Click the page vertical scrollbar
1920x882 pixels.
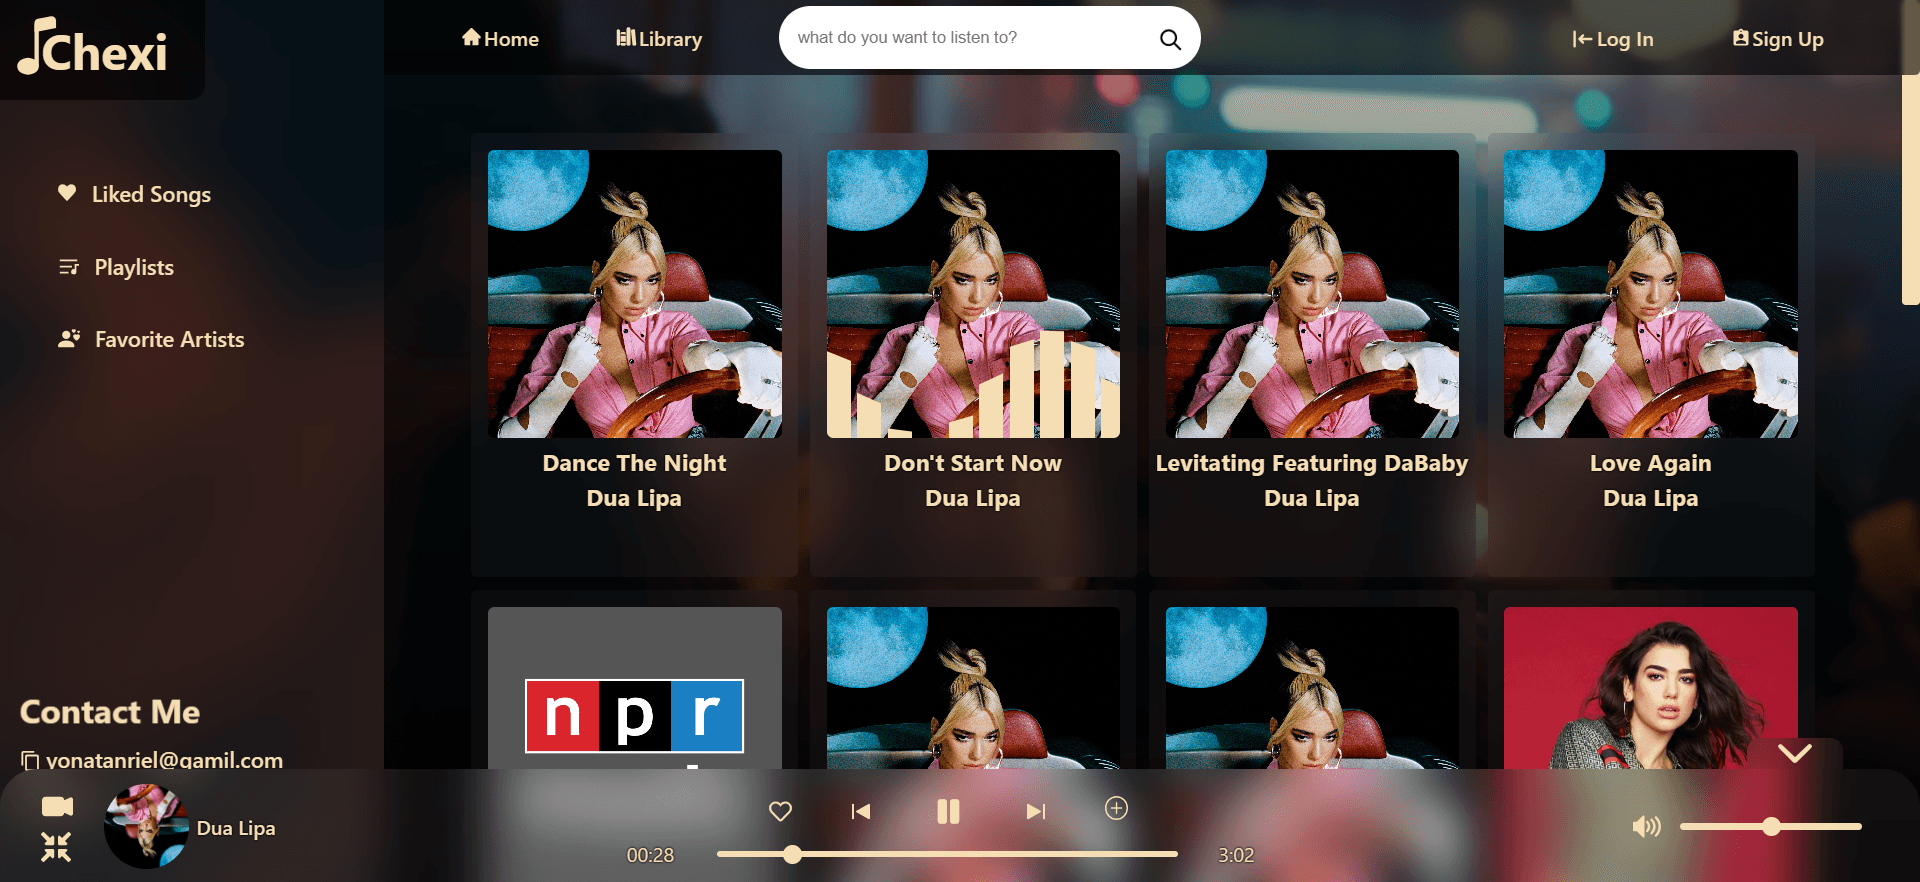pos(1910,190)
